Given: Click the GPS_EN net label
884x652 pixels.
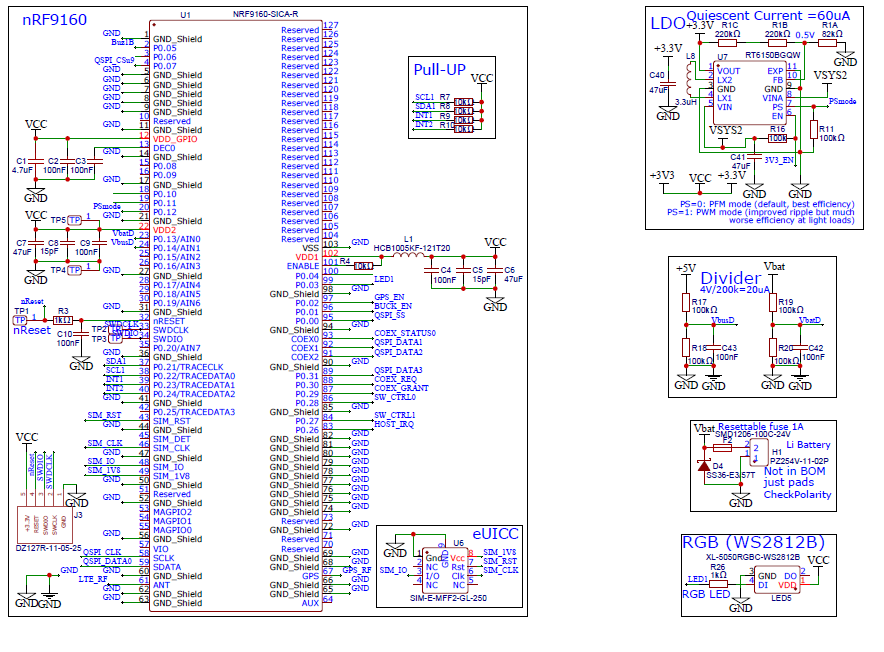Looking at the screenshot, I should tap(390, 297).
